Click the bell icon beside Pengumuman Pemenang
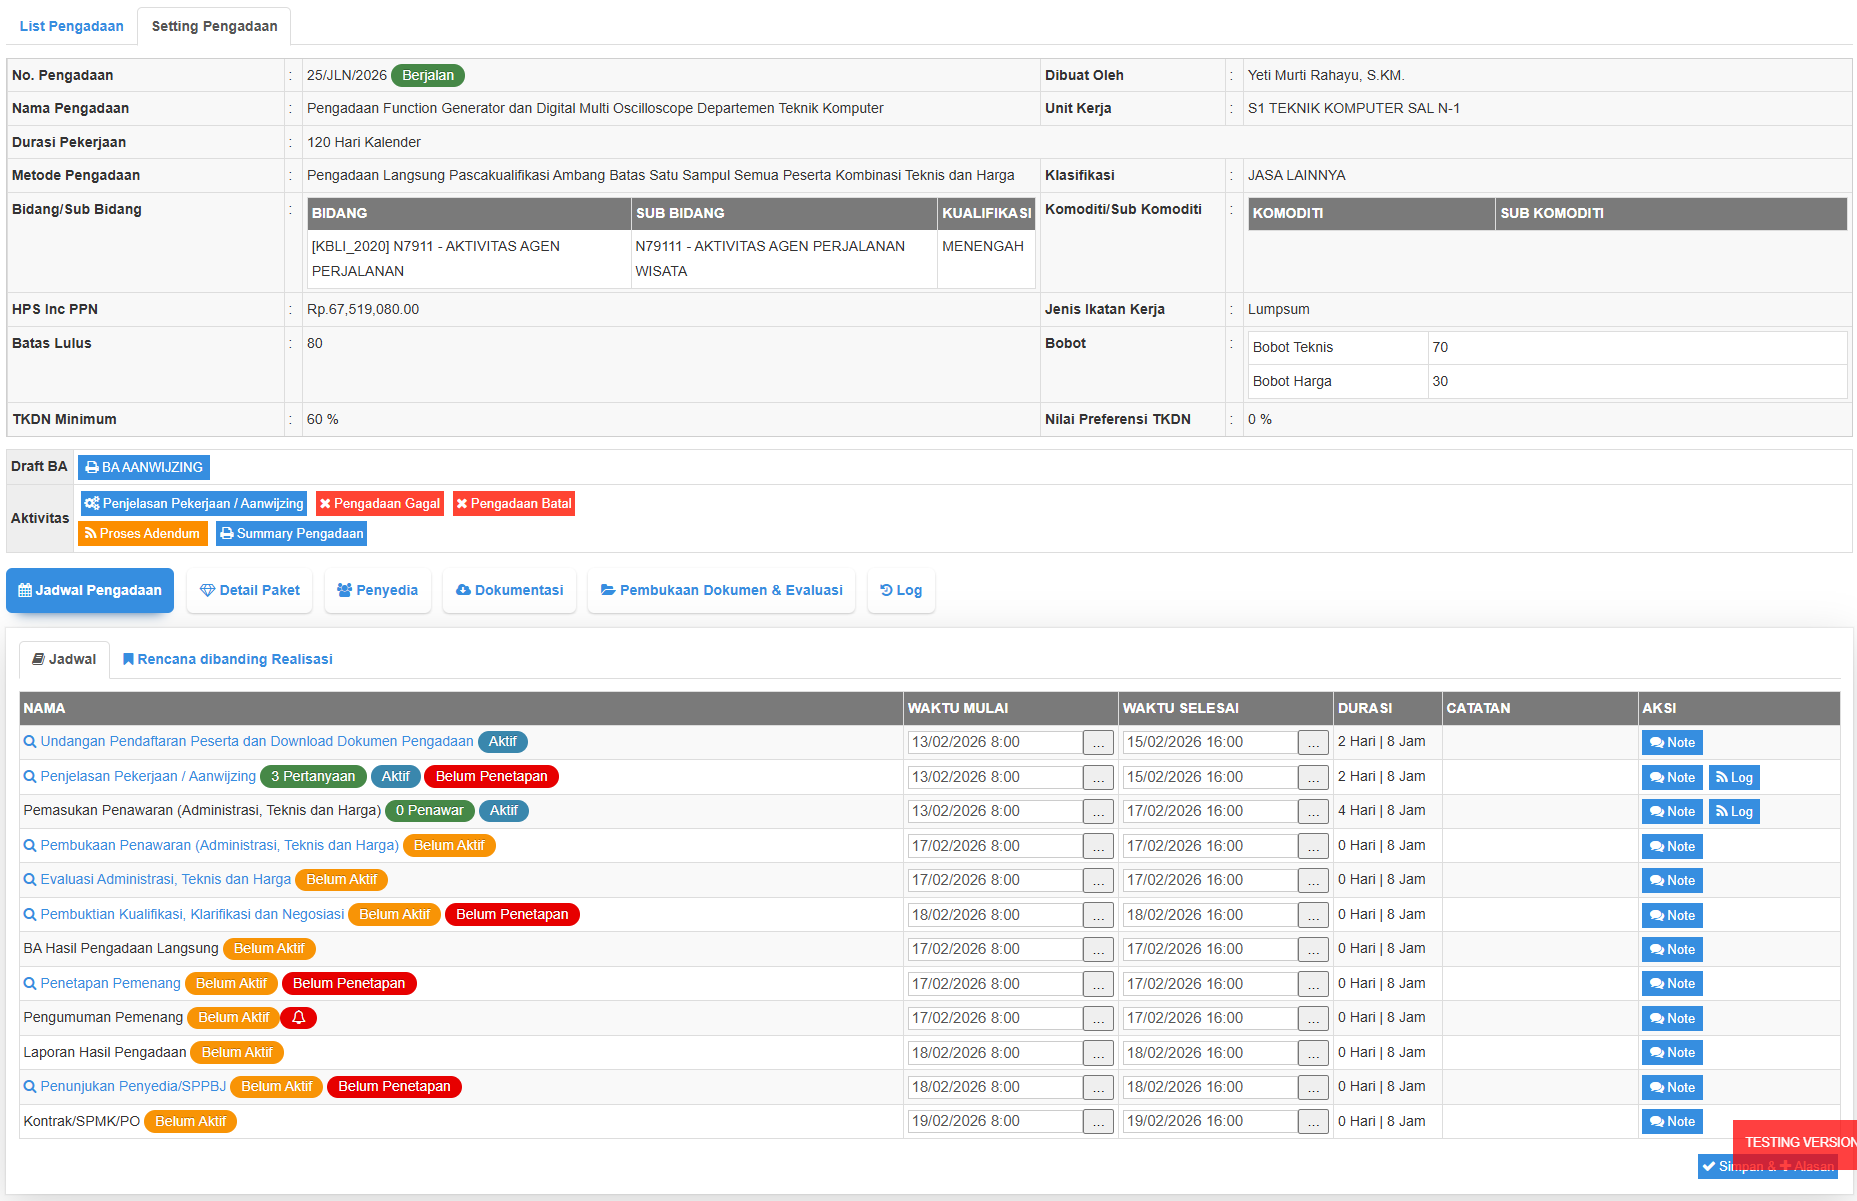 pos(298,1018)
